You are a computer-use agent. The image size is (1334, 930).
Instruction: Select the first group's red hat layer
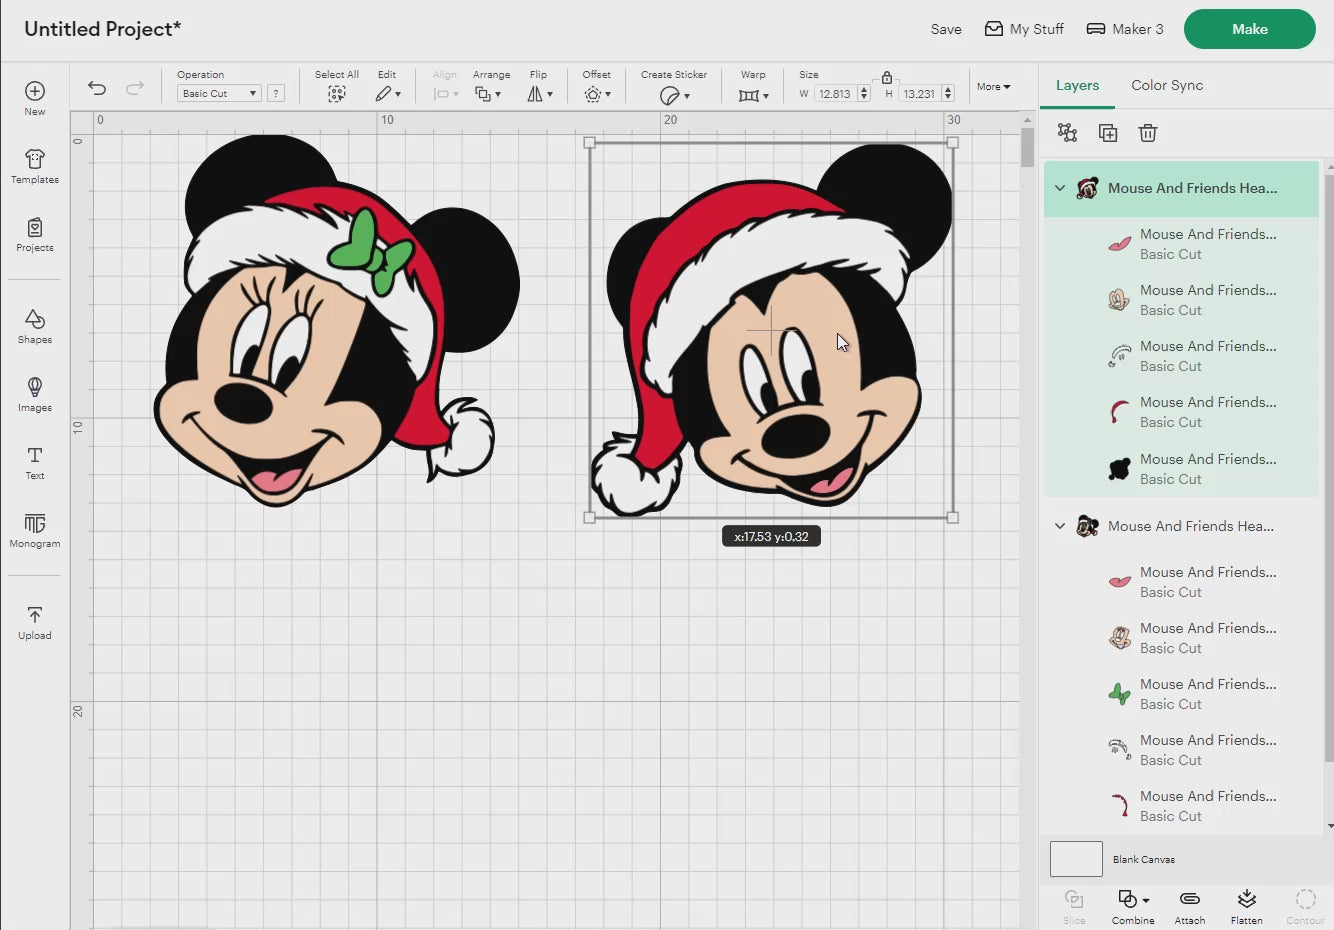point(1182,412)
